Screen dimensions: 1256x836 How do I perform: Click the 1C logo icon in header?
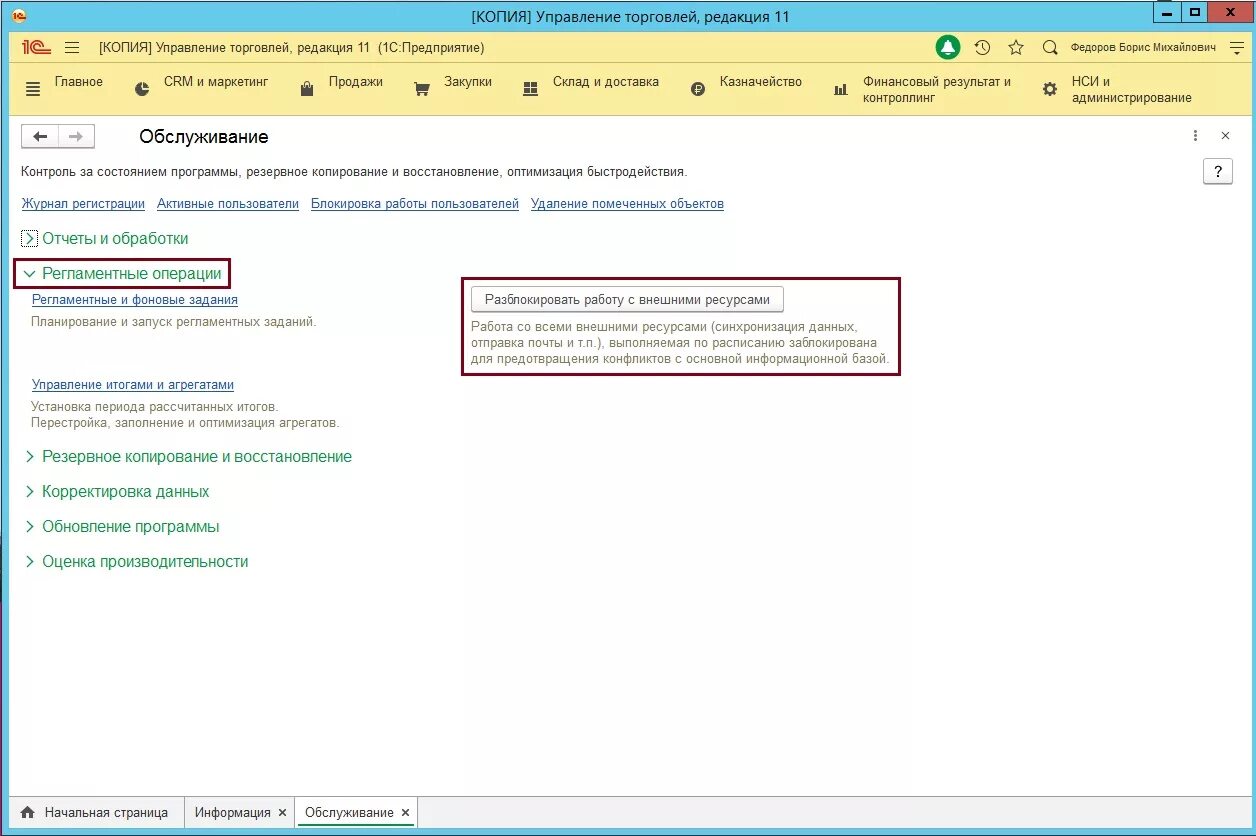pos(37,47)
